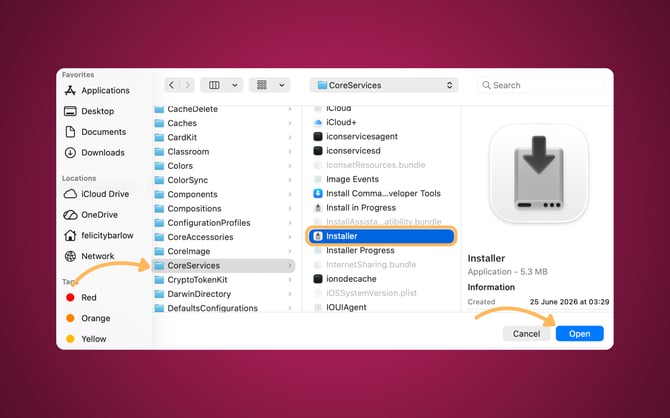Open the CoreServices path popup menu
Screen dimensions: 670x418
[x=384, y=85]
